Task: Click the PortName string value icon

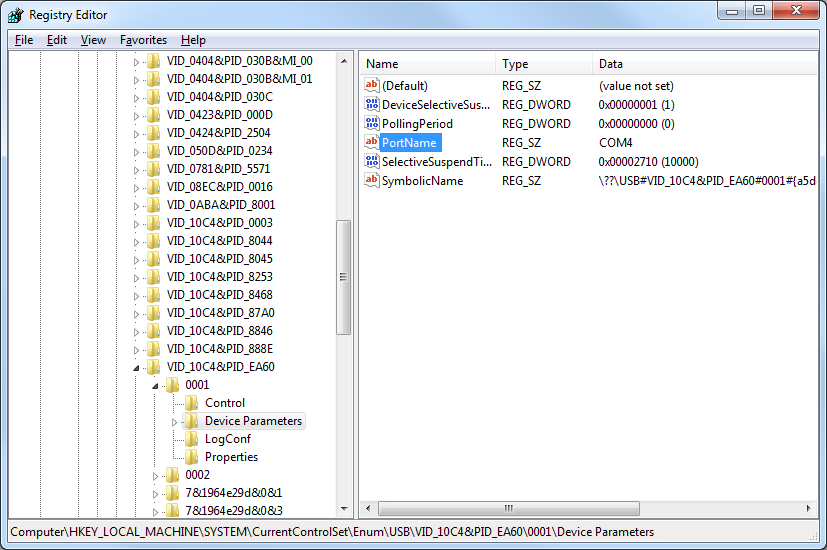Action: tap(372, 143)
